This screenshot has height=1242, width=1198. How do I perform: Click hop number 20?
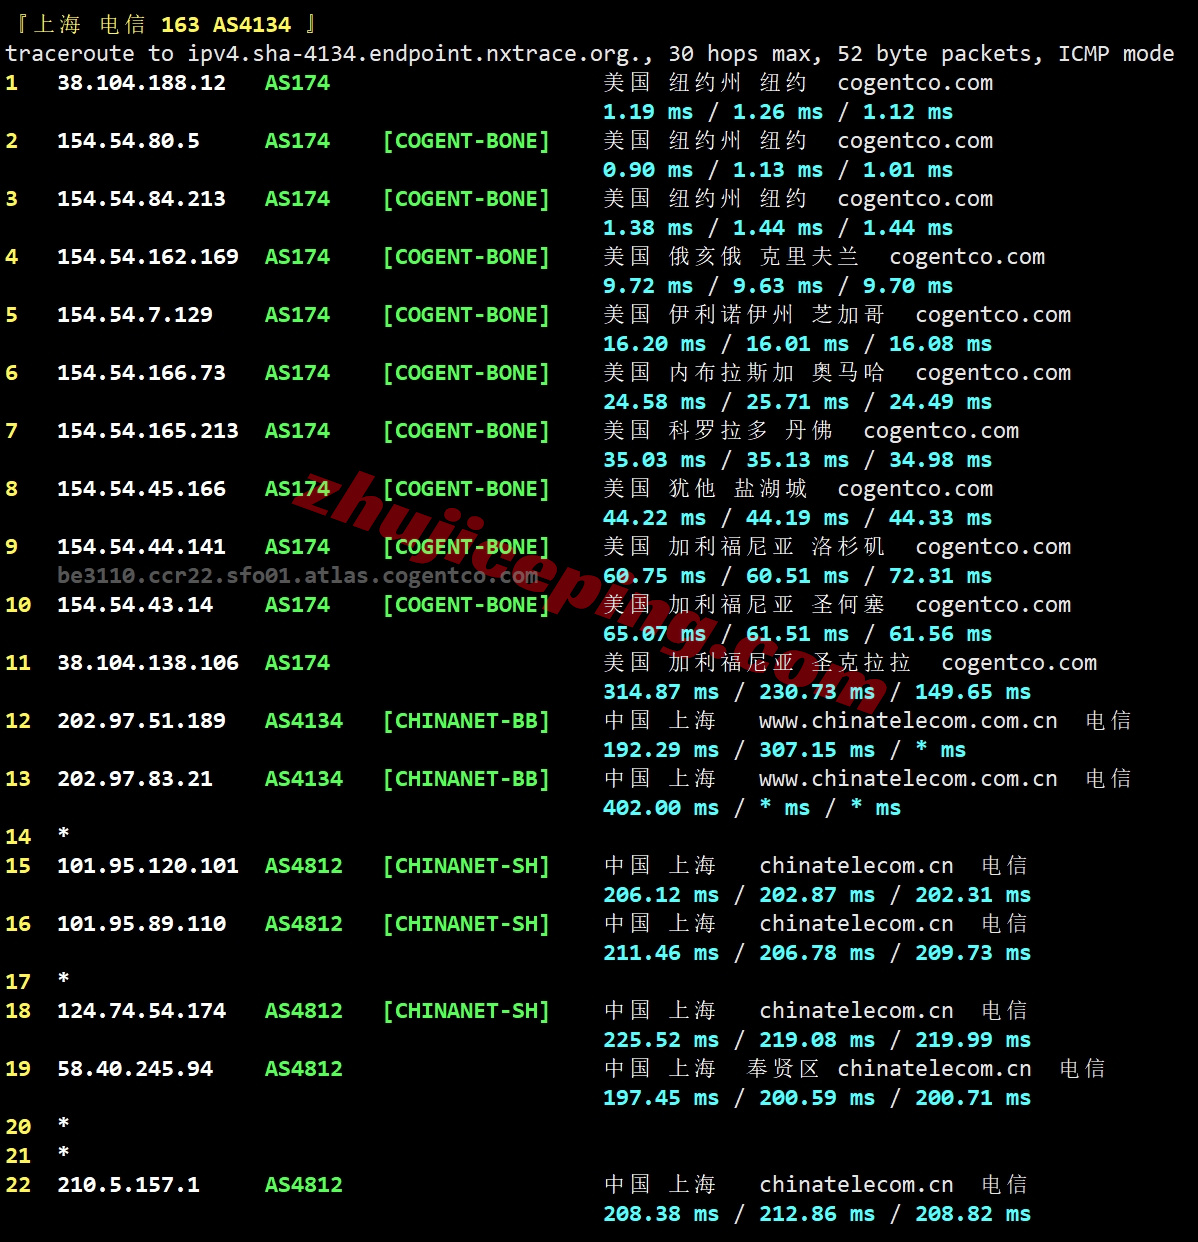pos(18,1127)
